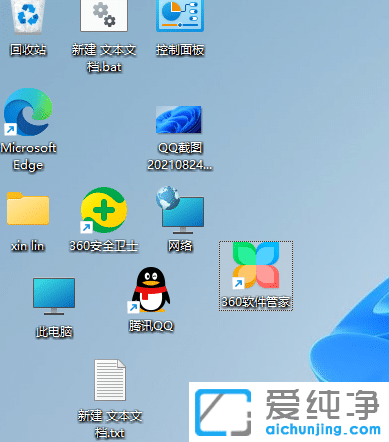Click the 360安全卫士 shortcut icon
The width and height of the screenshot is (389, 442).
[104, 210]
